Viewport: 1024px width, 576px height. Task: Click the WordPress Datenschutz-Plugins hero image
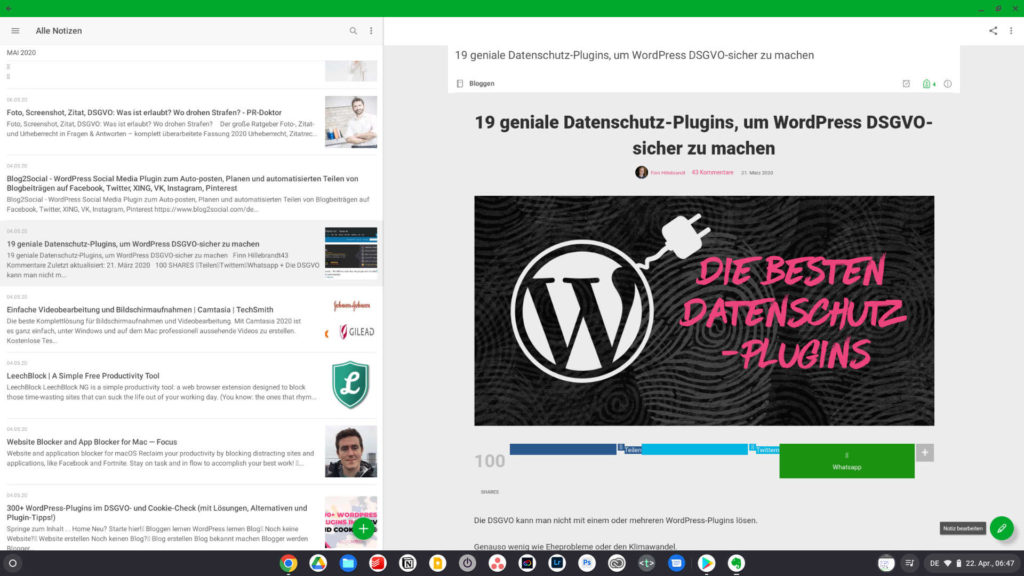coord(704,311)
